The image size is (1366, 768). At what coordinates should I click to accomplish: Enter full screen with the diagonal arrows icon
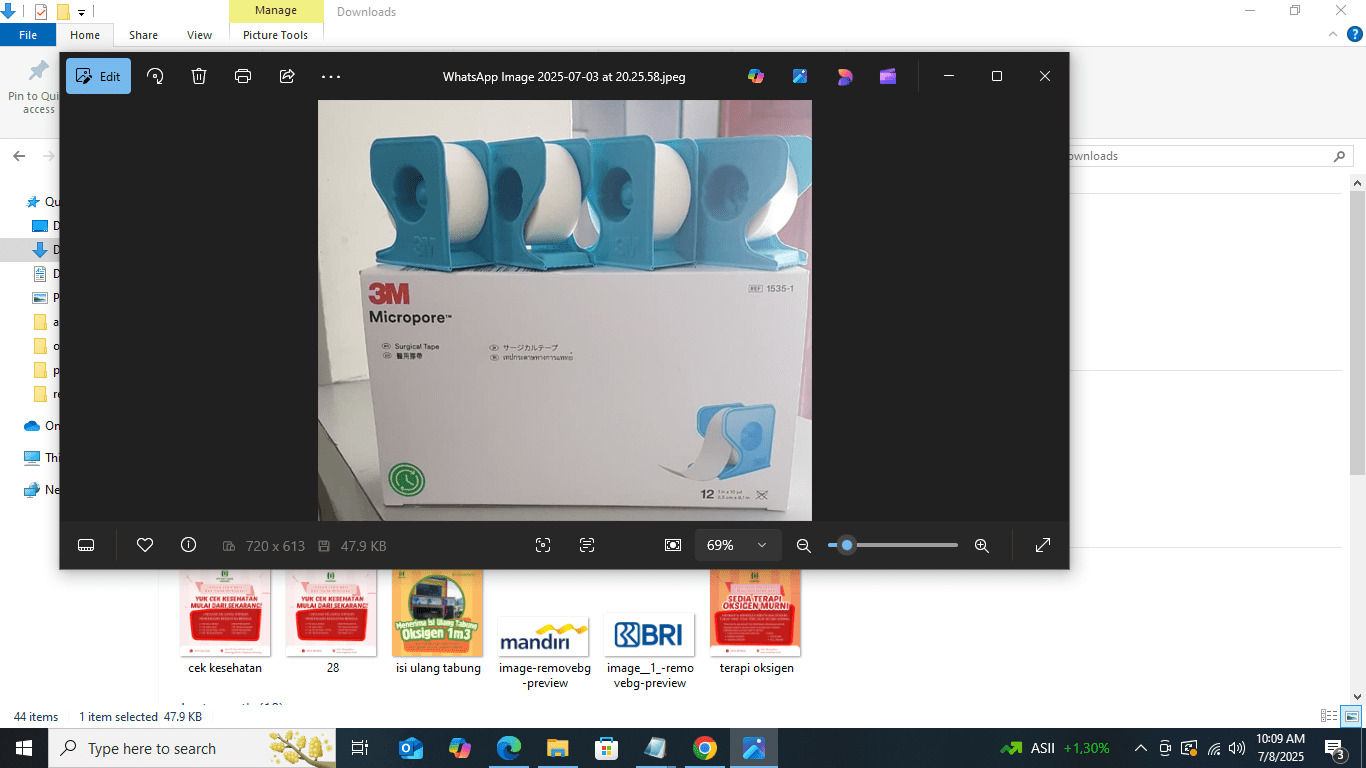point(1042,545)
